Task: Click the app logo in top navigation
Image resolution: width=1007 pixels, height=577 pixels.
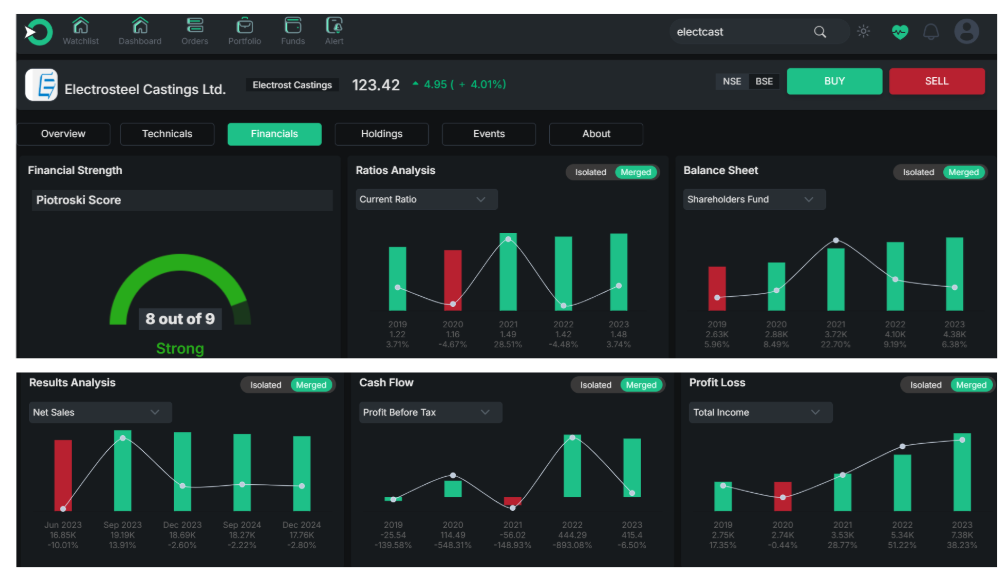Action: [x=38, y=31]
